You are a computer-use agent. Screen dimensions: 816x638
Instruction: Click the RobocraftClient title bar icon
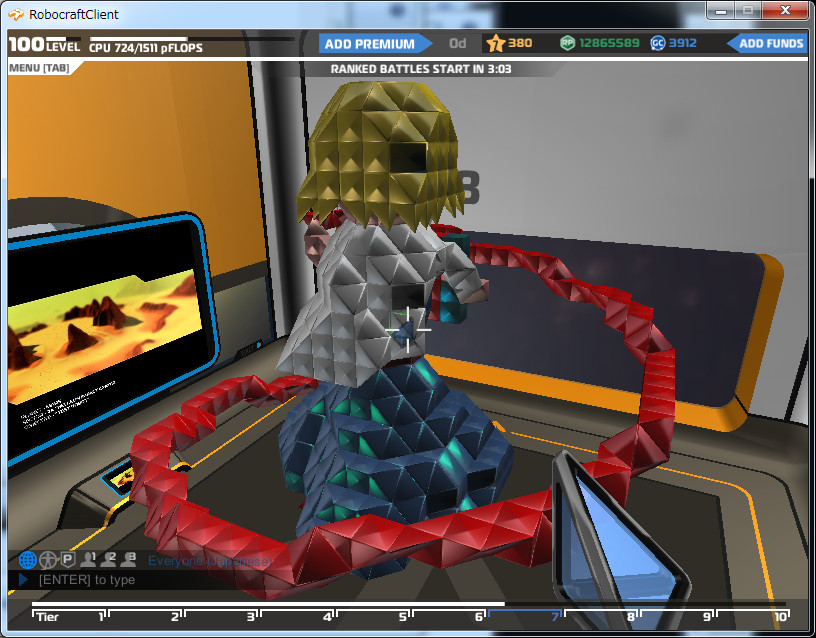[x=16, y=14]
